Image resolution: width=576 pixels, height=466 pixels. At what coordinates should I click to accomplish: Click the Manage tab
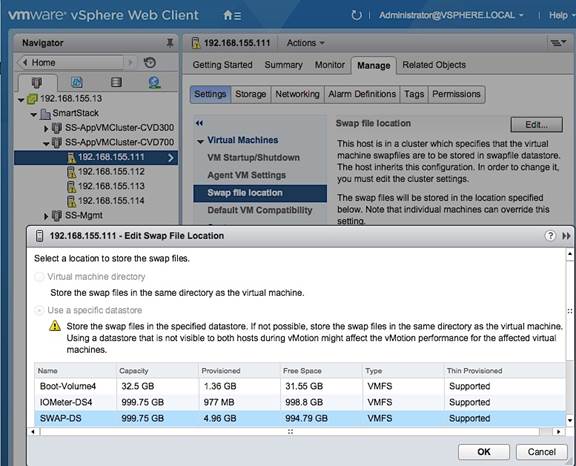pos(374,66)
